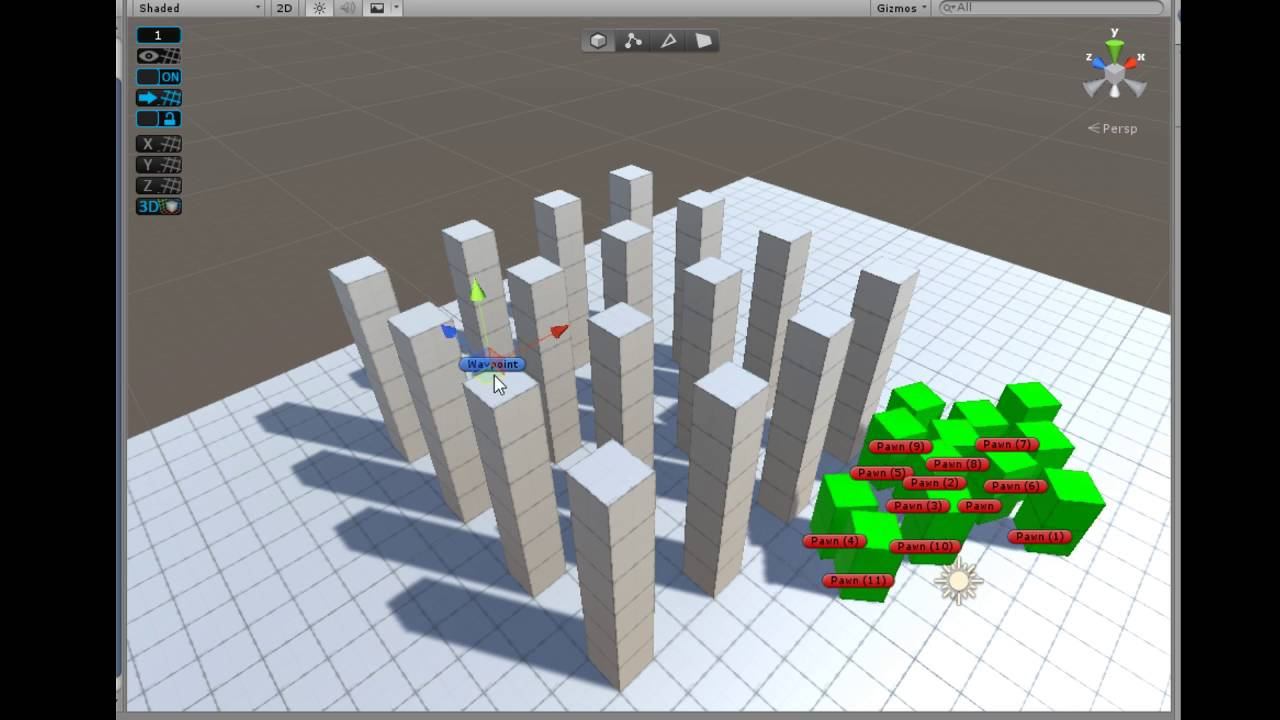Switch to vertex selection mode icon
This screenshot has width=1280, height=720.
pyautogui.click(x=633, y=41)
